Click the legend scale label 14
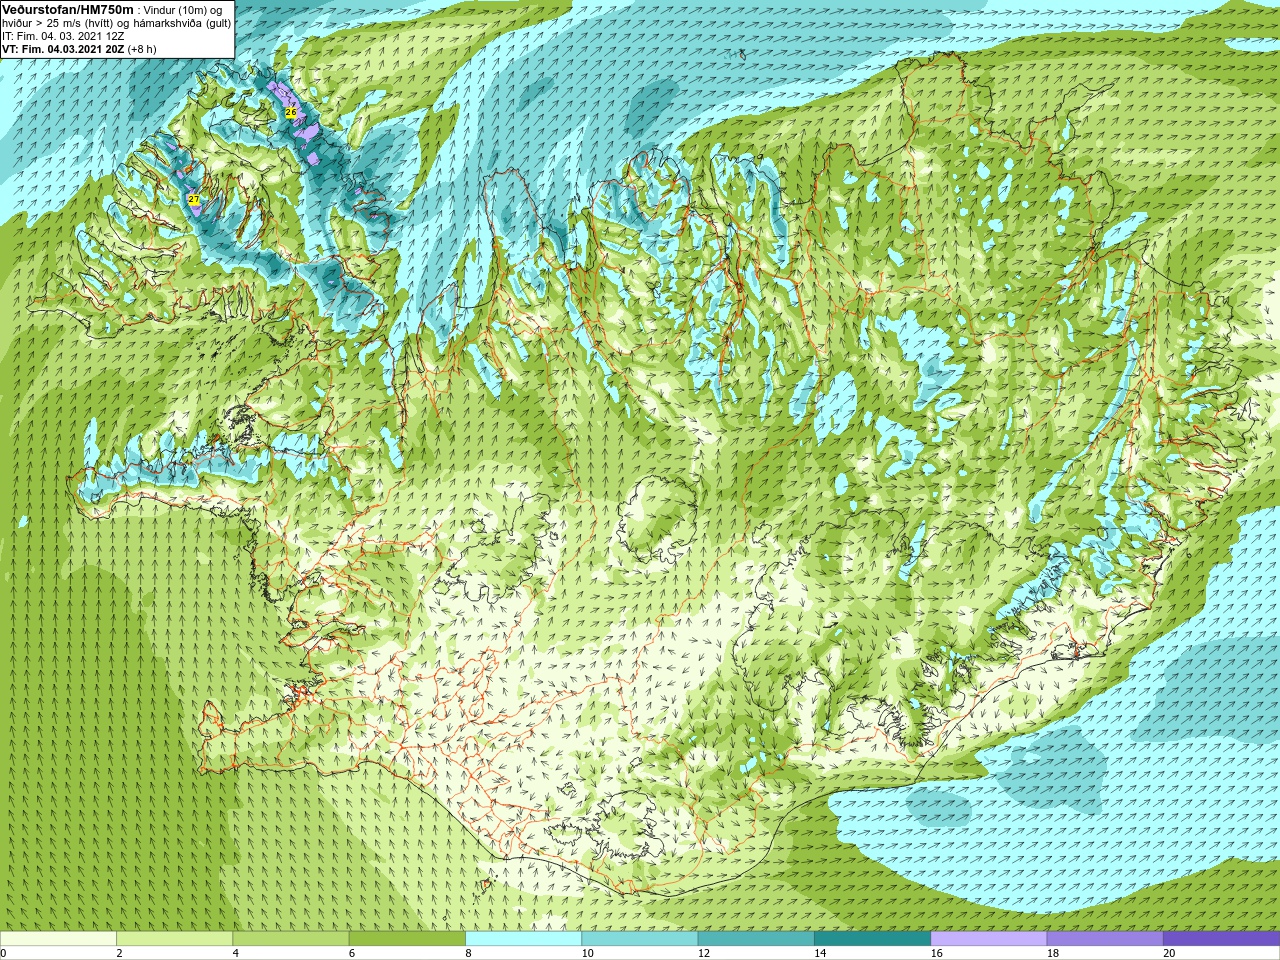 click(x=820, y=953)
